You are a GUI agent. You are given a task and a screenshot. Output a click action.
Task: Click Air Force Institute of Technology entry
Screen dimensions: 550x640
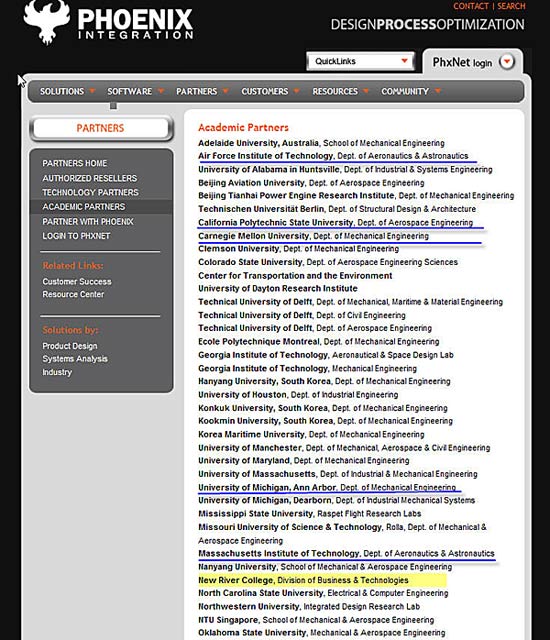tap(333, 156)
